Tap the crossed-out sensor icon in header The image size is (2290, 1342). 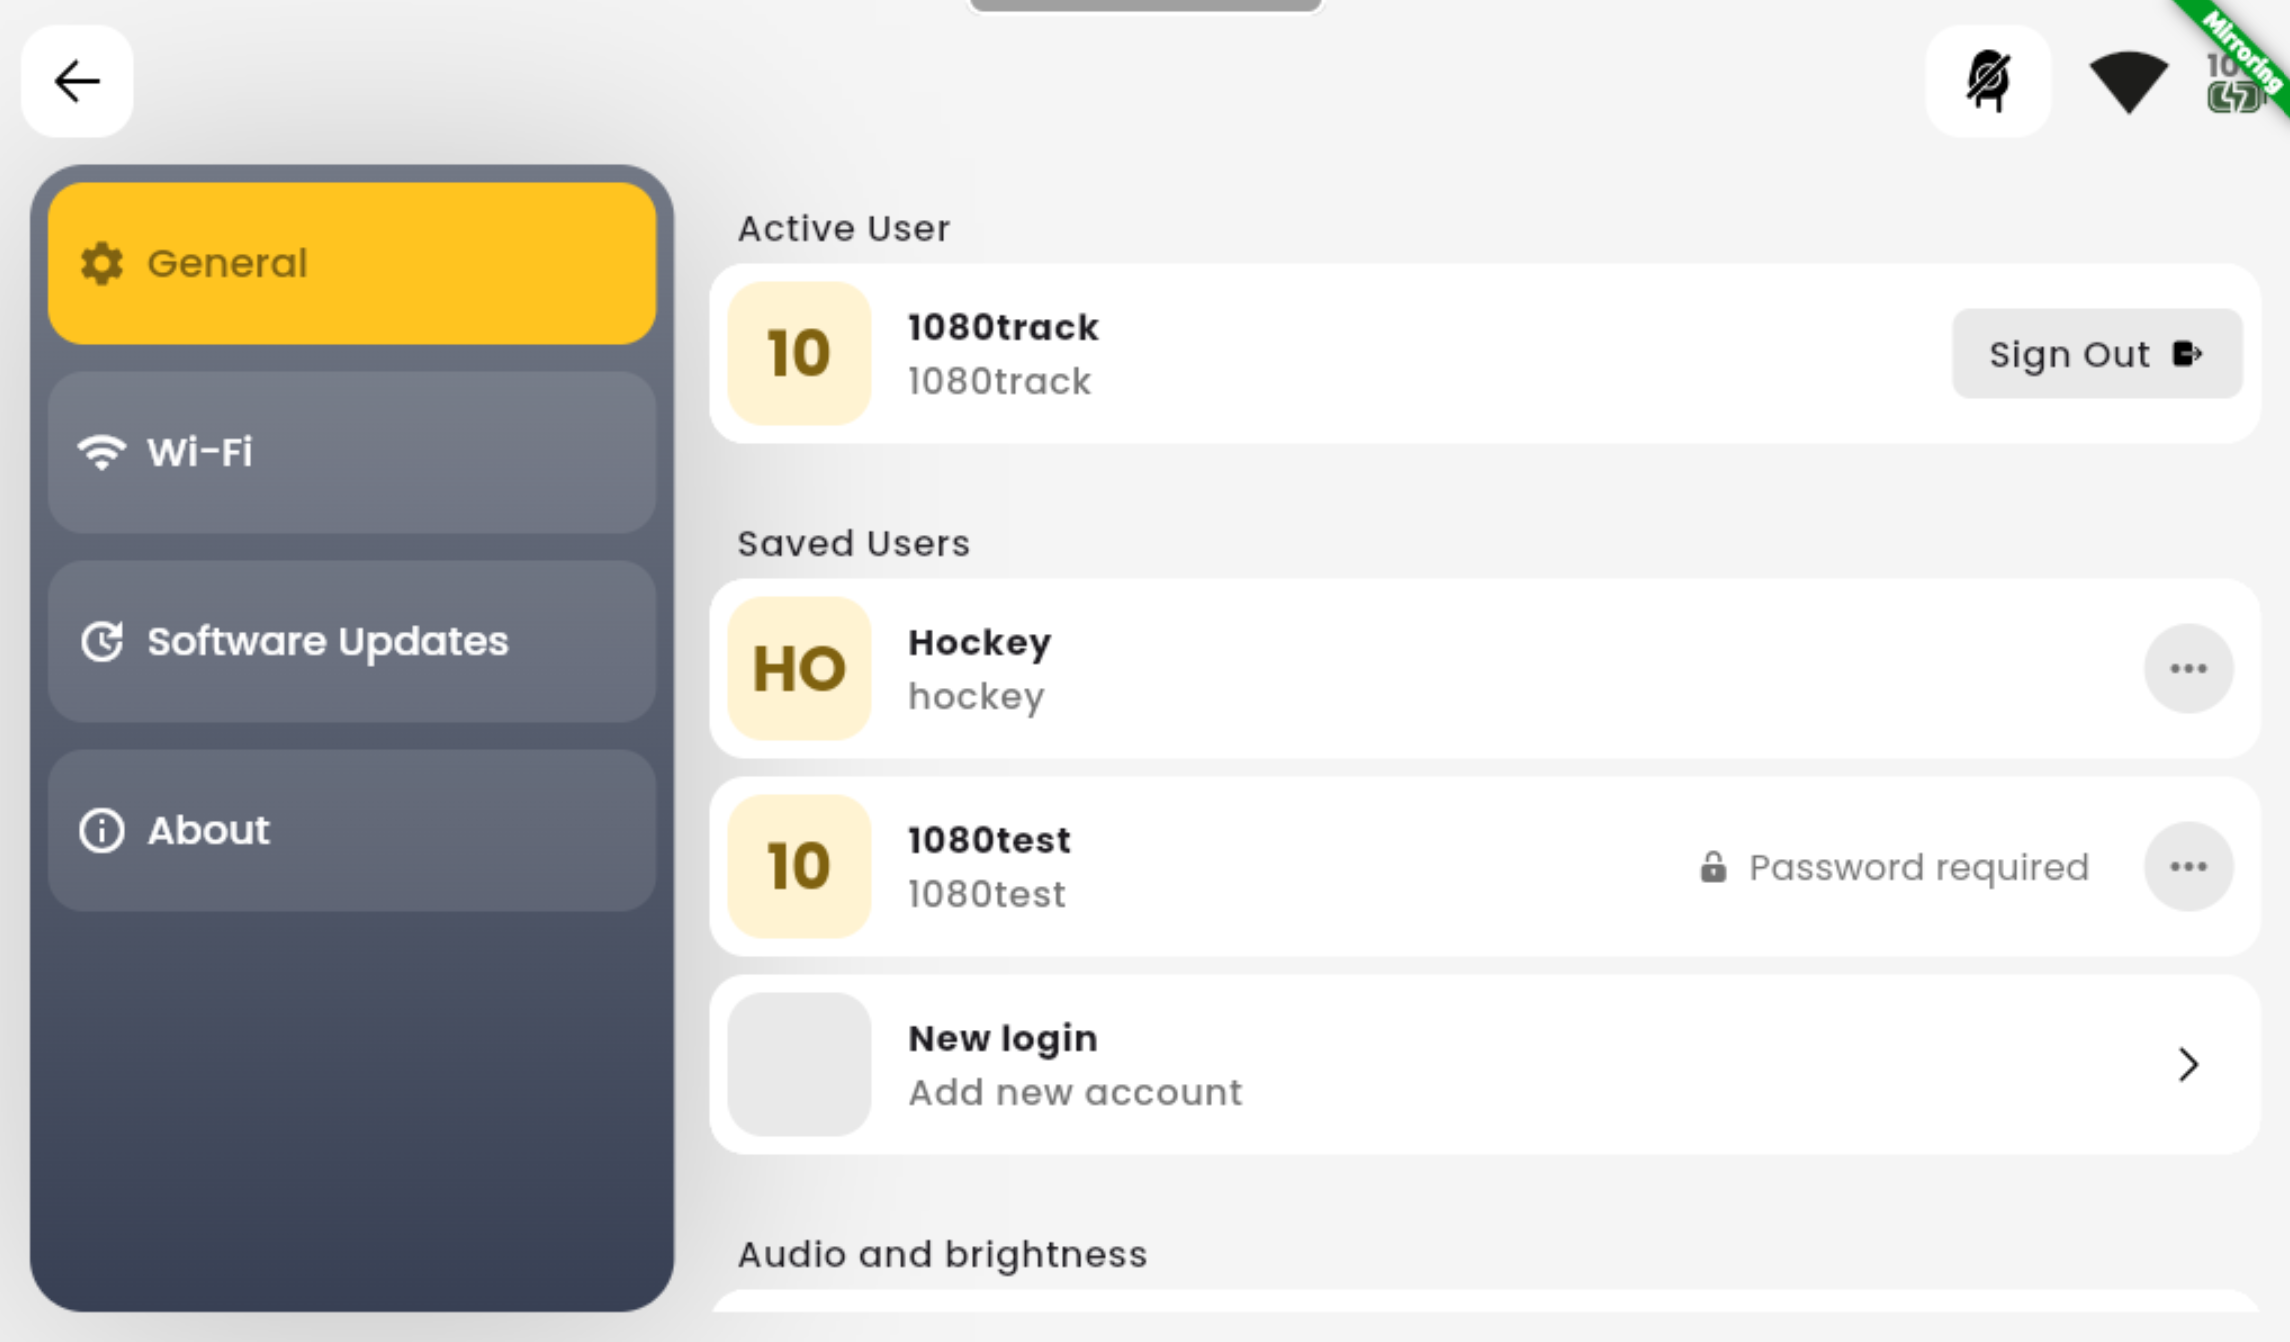pos(1988,81)
